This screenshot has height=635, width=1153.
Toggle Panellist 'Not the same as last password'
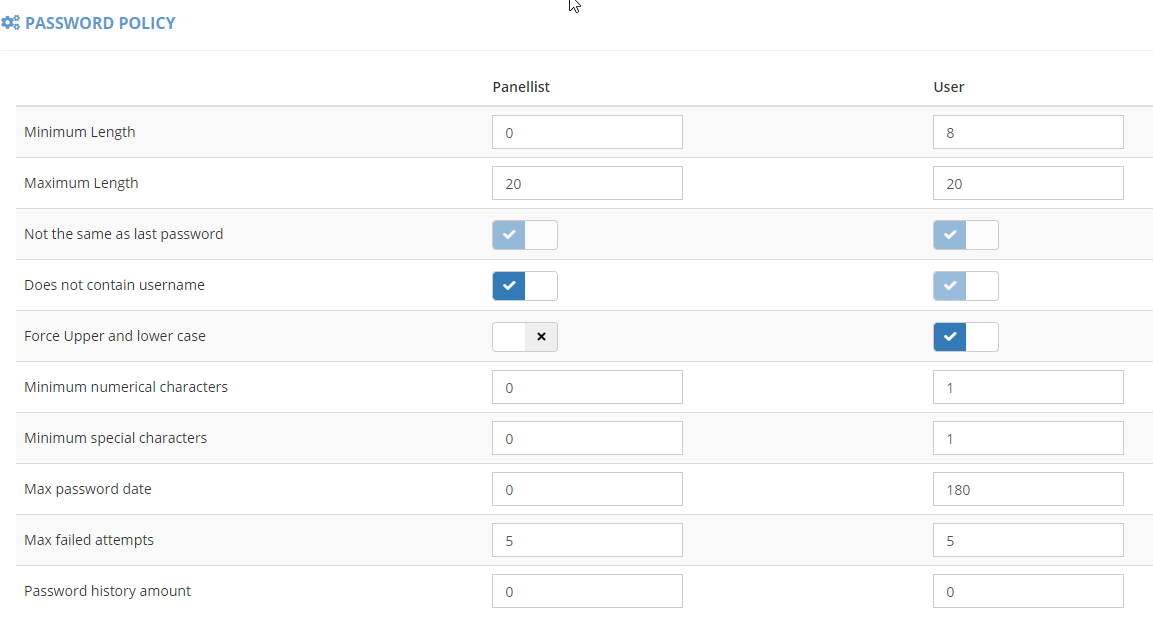(524, 235)
